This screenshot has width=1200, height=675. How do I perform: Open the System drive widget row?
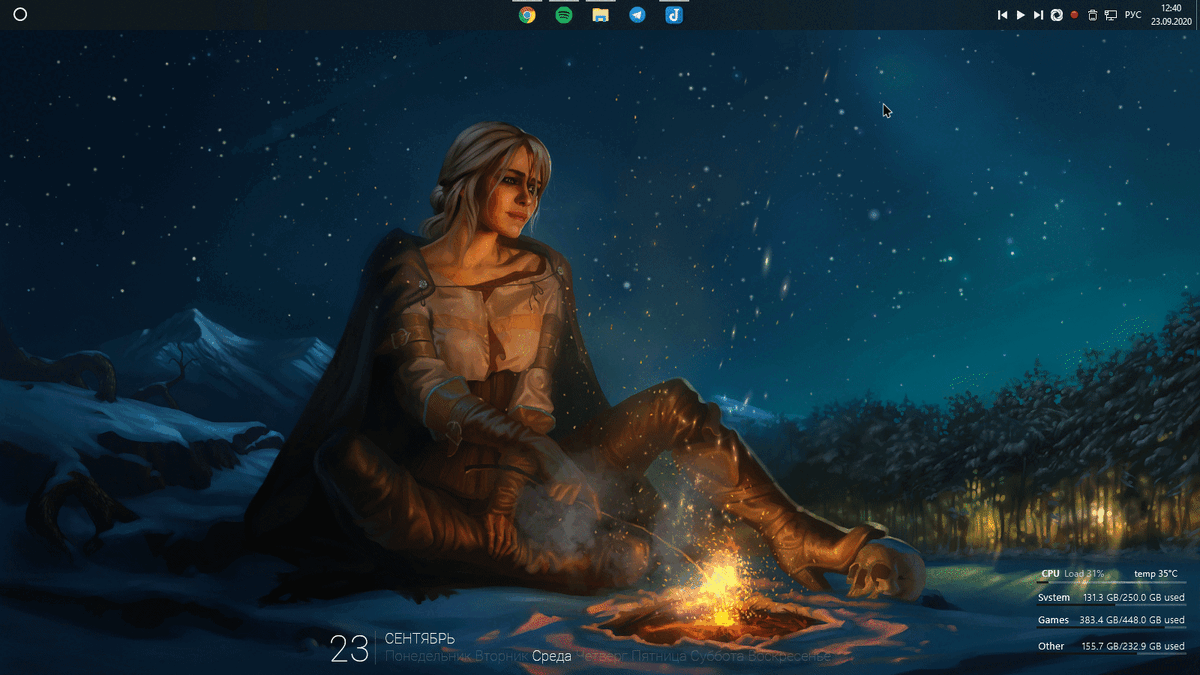click(x=1112, y=598)
